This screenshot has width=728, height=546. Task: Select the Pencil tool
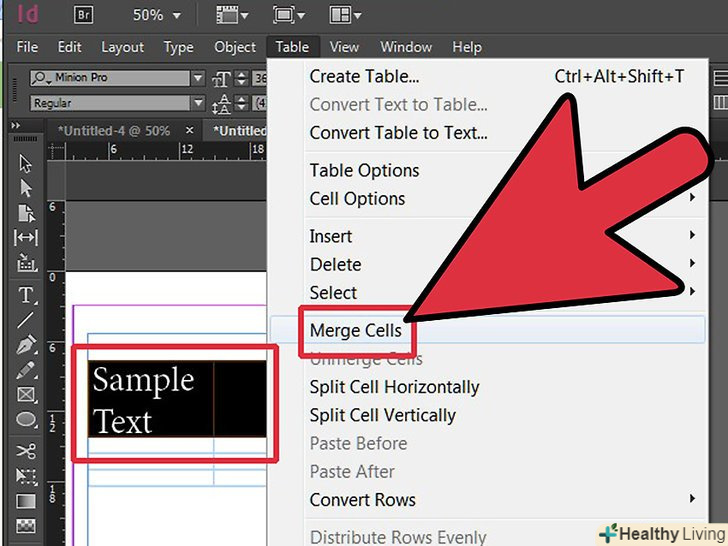click(26, 370)
